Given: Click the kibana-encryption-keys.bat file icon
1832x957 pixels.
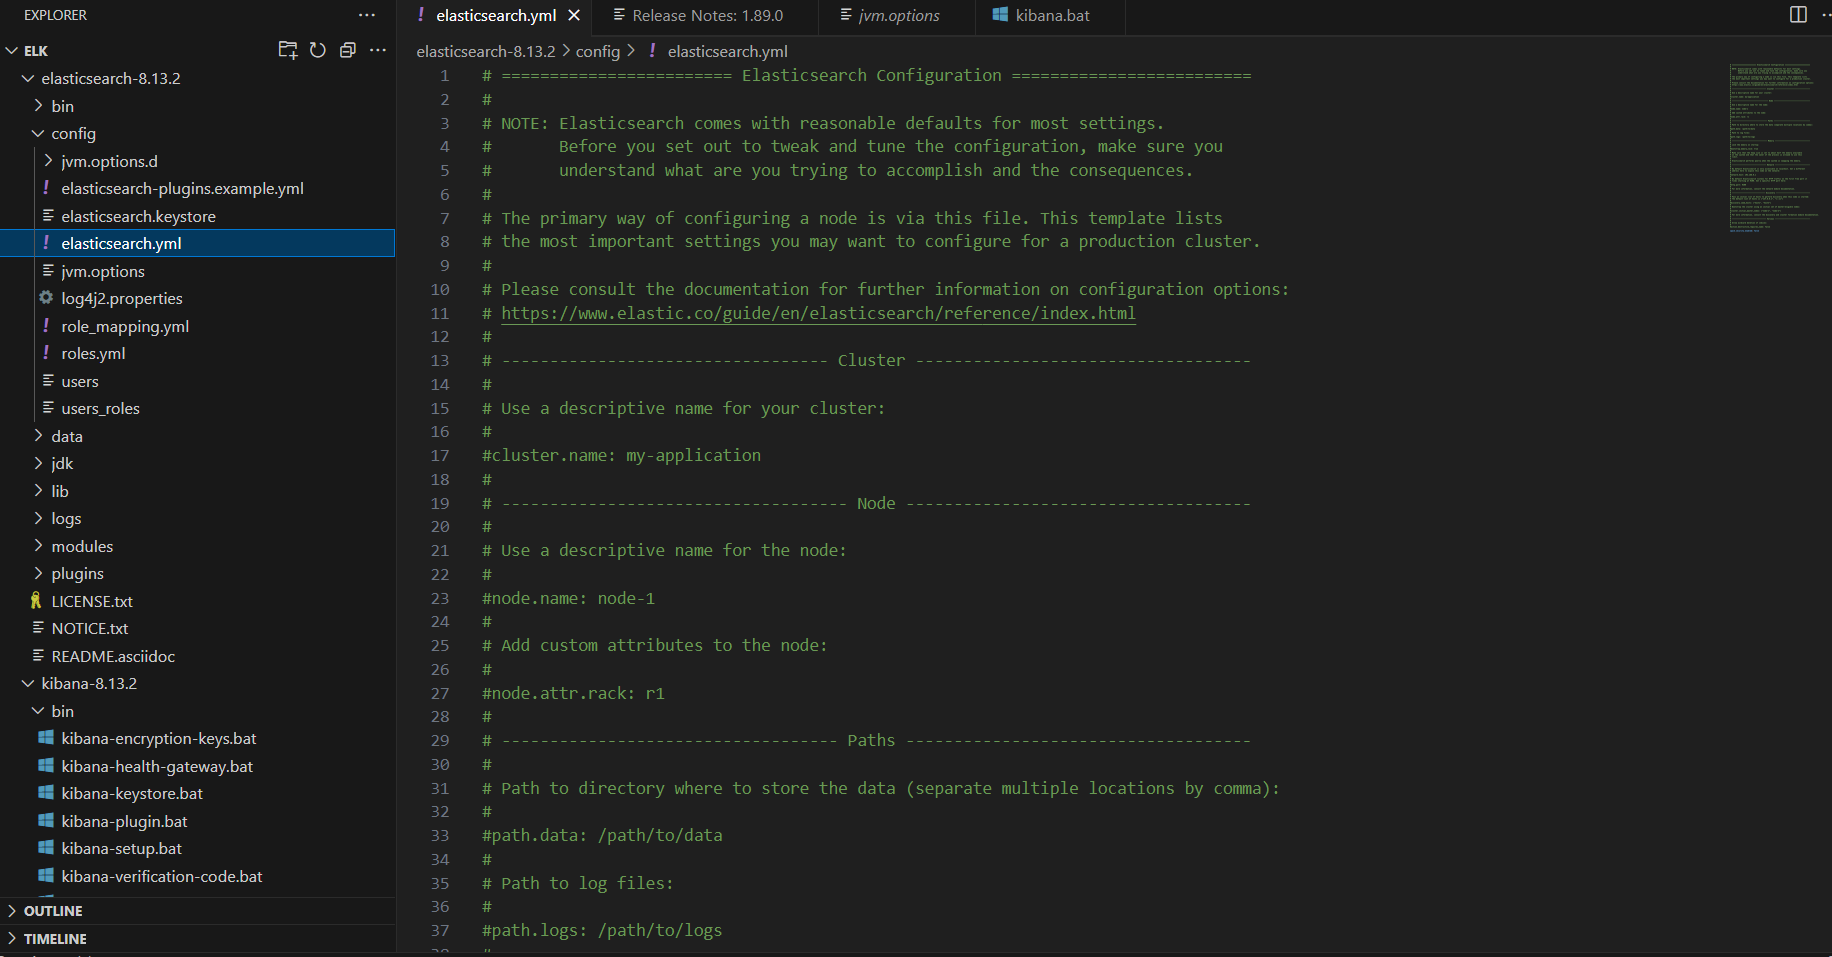Looking at the screenshot, I should 46,738.
